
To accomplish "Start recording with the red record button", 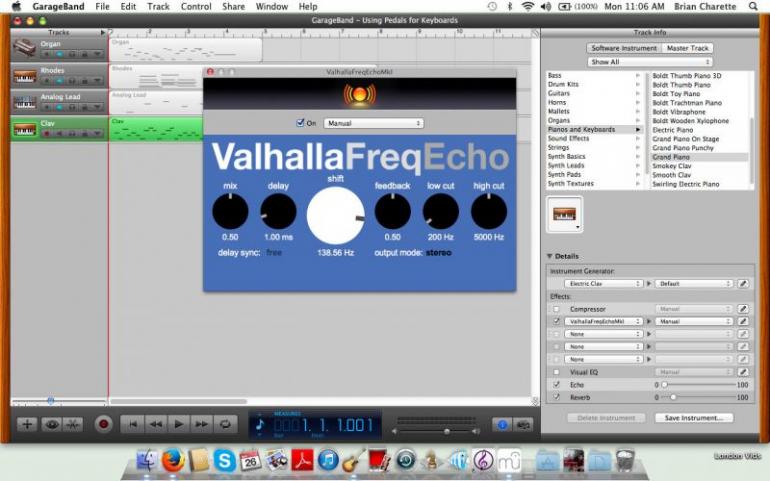I will coord(104,424).
